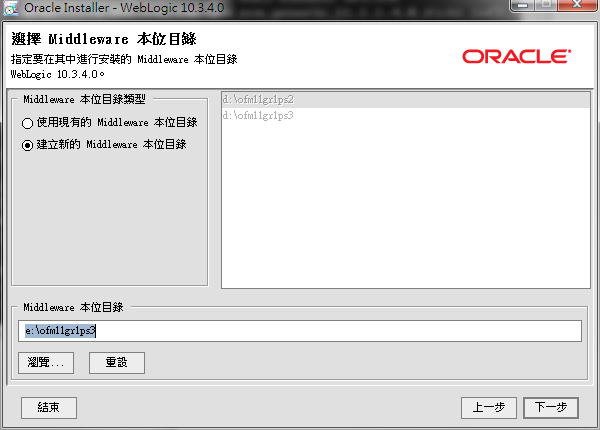The width and height of the screenshot is (600, 430).
Task: Select d:\ofm11gr1ps3 in the directory list
Action: click(x=406, y=115)
